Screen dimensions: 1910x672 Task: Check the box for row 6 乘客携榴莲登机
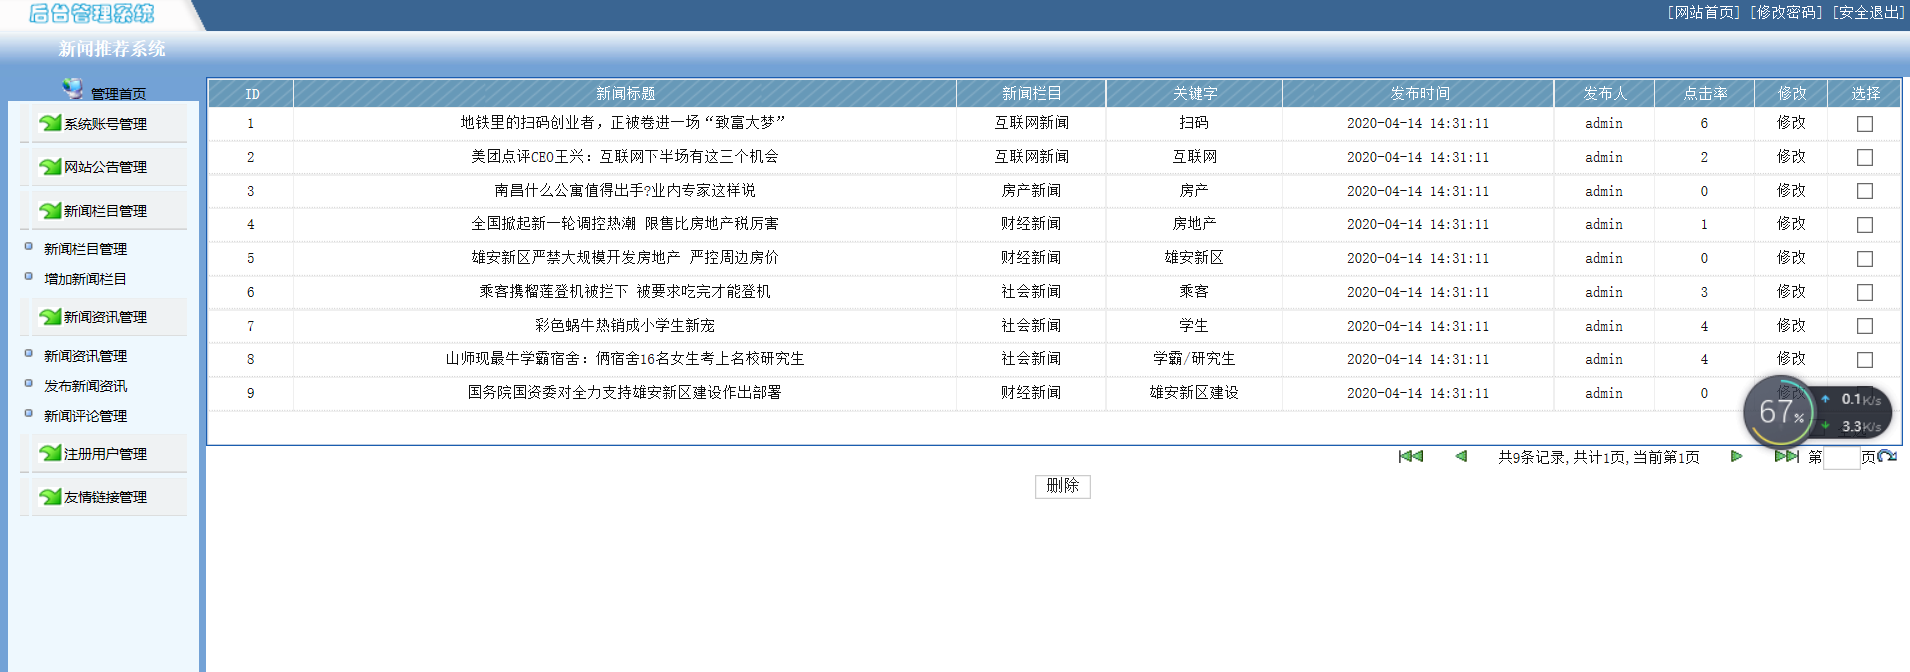1864,293
